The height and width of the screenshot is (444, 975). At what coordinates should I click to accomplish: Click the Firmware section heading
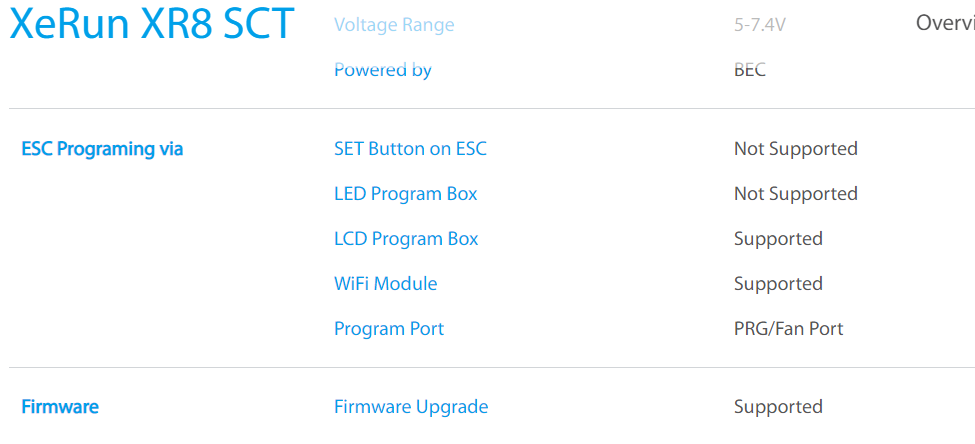60,407
